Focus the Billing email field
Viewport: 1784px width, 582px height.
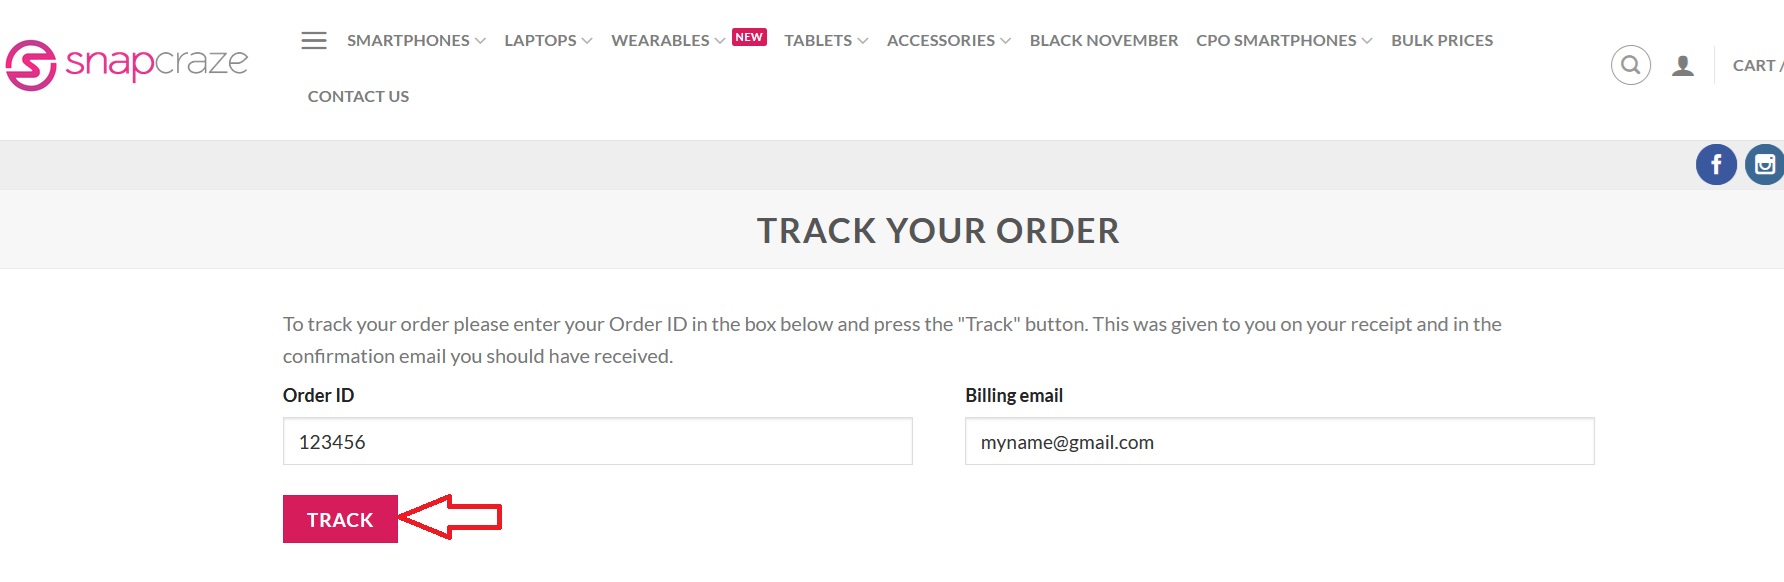pyautogui.click(x=1279, y=442)
